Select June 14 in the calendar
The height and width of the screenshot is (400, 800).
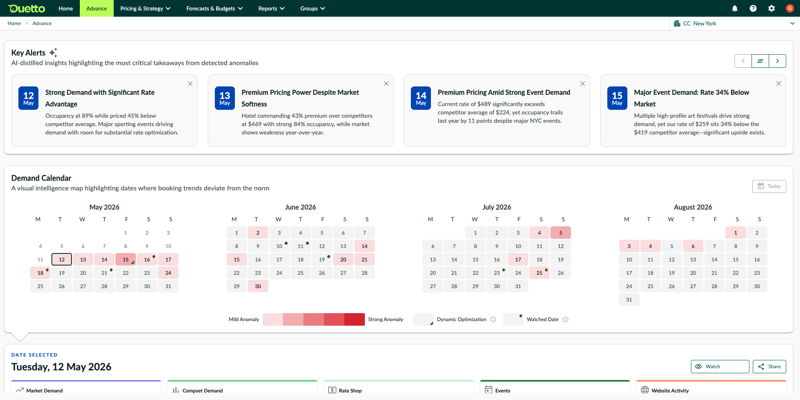click(x=364, y=246)
